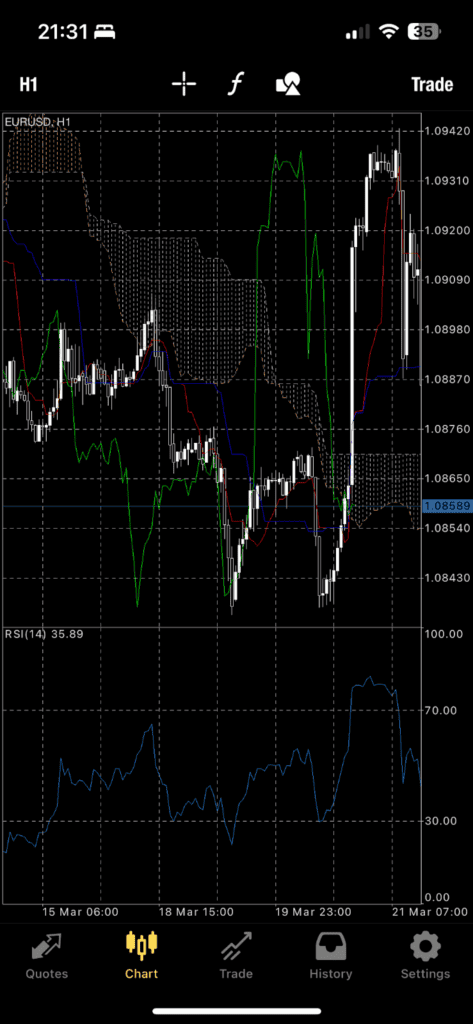Tap the crosshair tool icon

click(x=184, y=84)
